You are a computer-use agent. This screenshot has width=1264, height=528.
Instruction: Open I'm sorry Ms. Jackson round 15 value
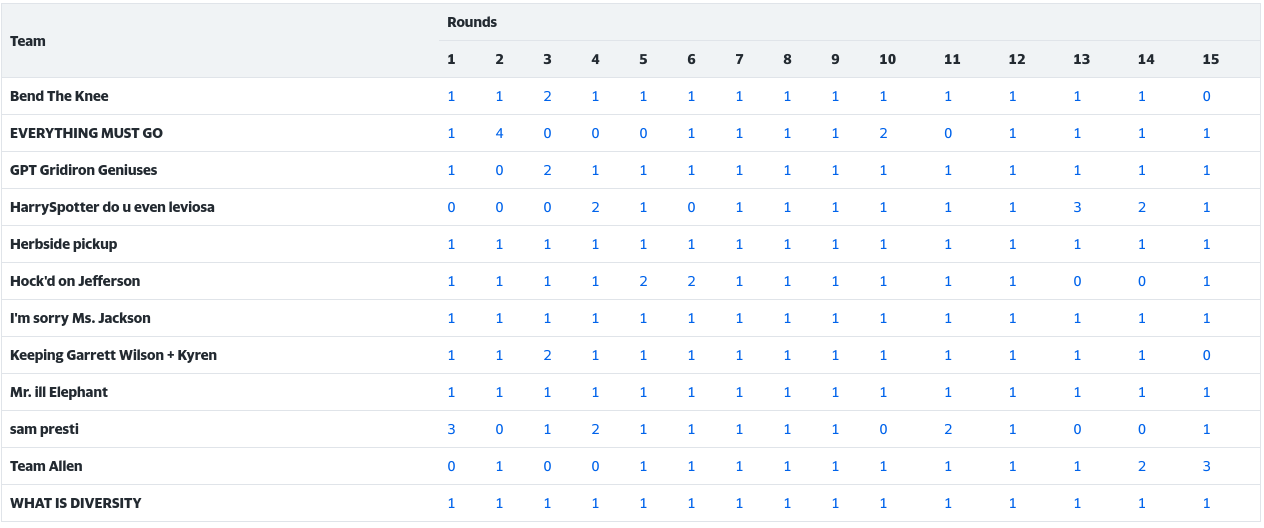coord(1207,319)
